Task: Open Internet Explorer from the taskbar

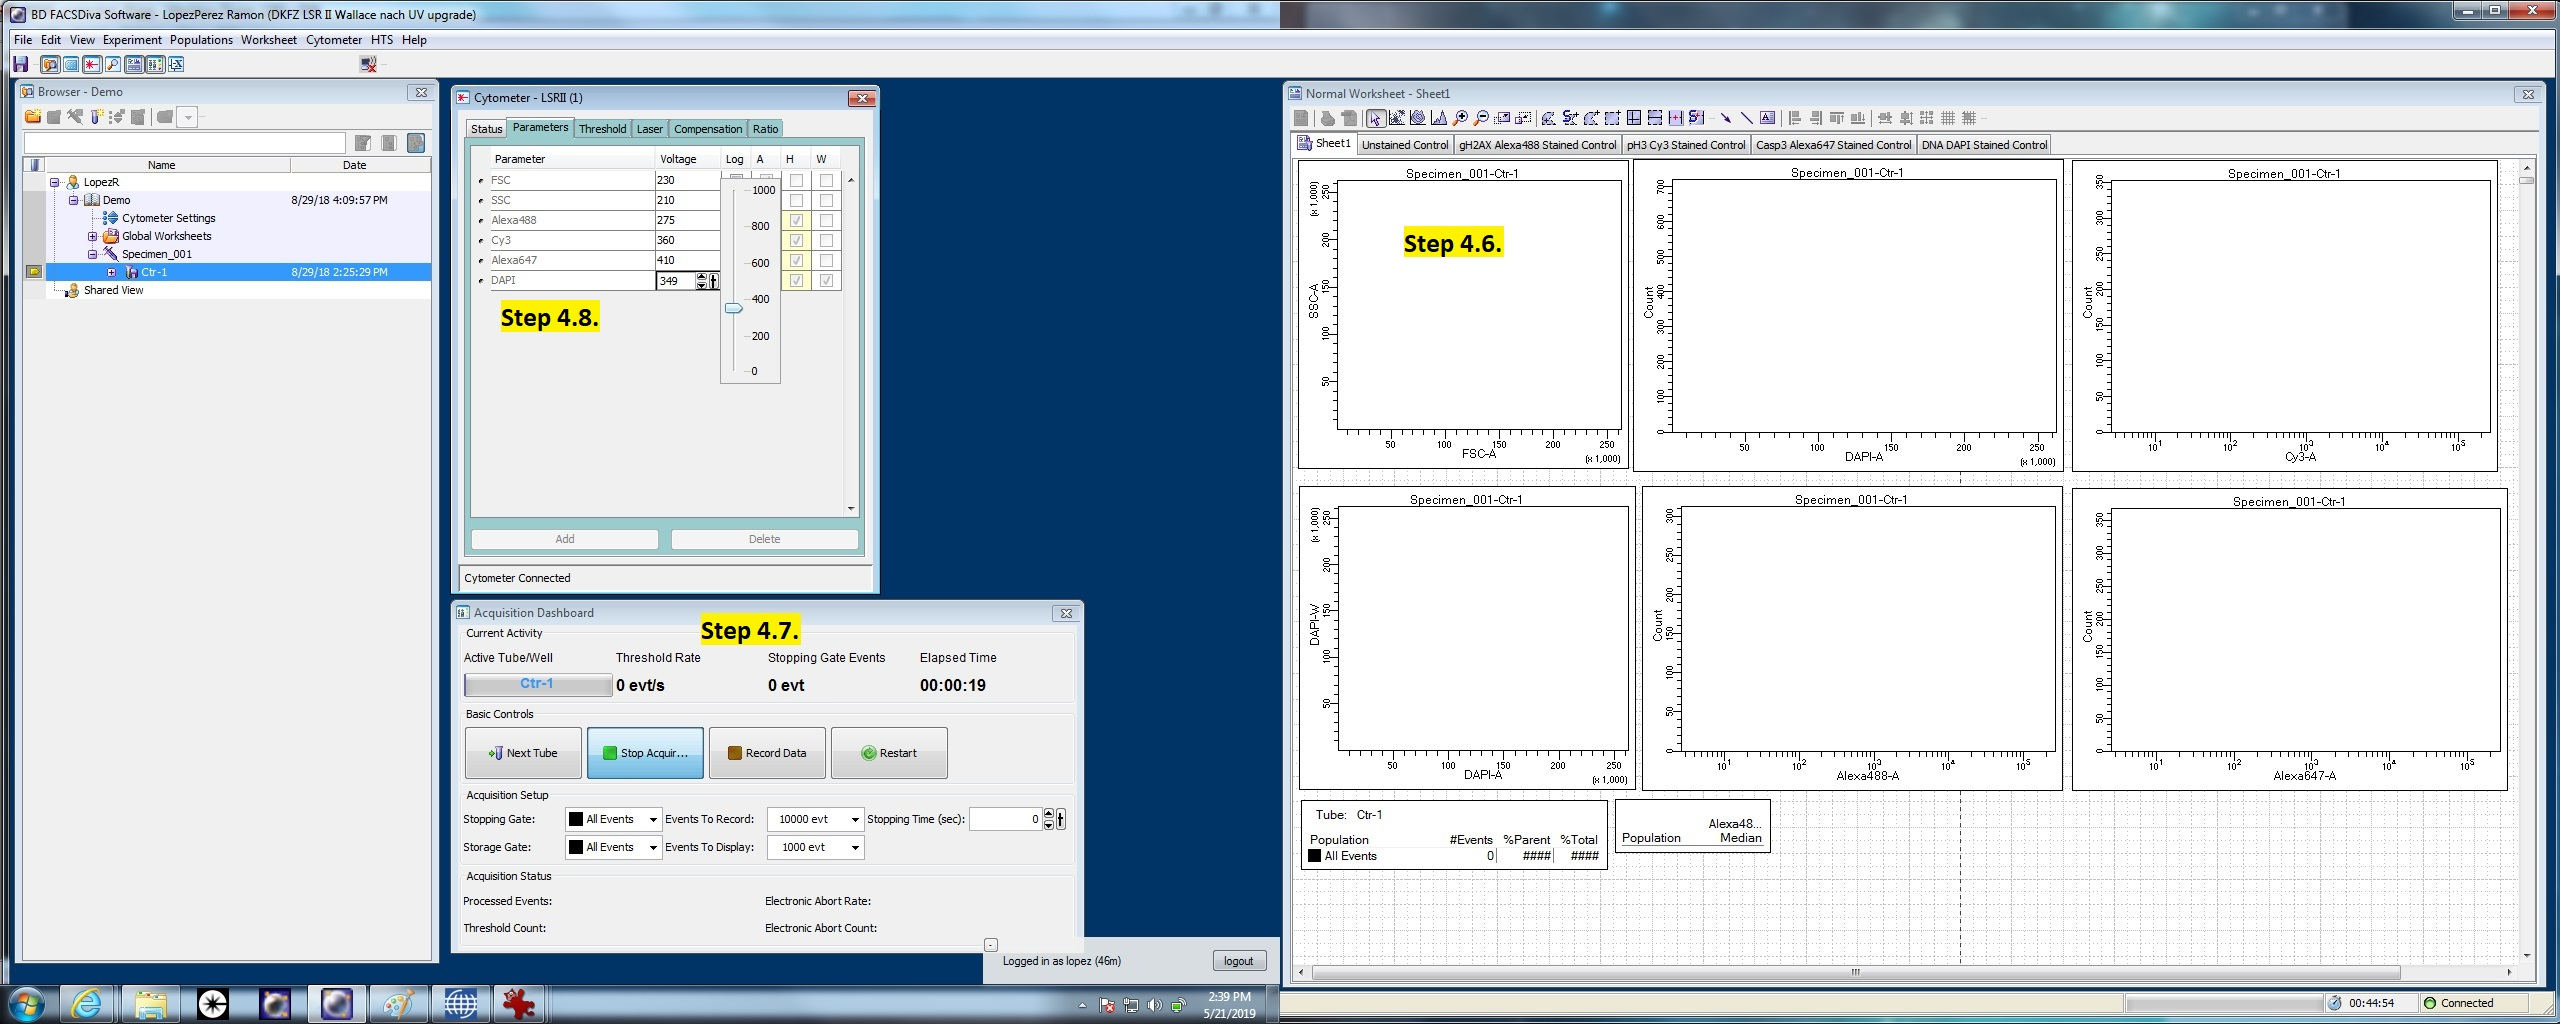Action: pyautogui.click(x=87, y=1003)
